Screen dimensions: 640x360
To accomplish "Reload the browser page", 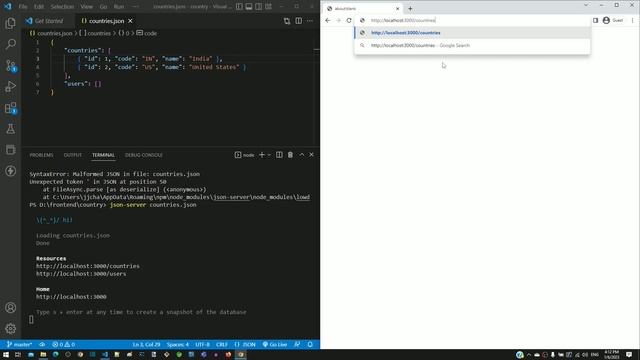I will point(349,20).
